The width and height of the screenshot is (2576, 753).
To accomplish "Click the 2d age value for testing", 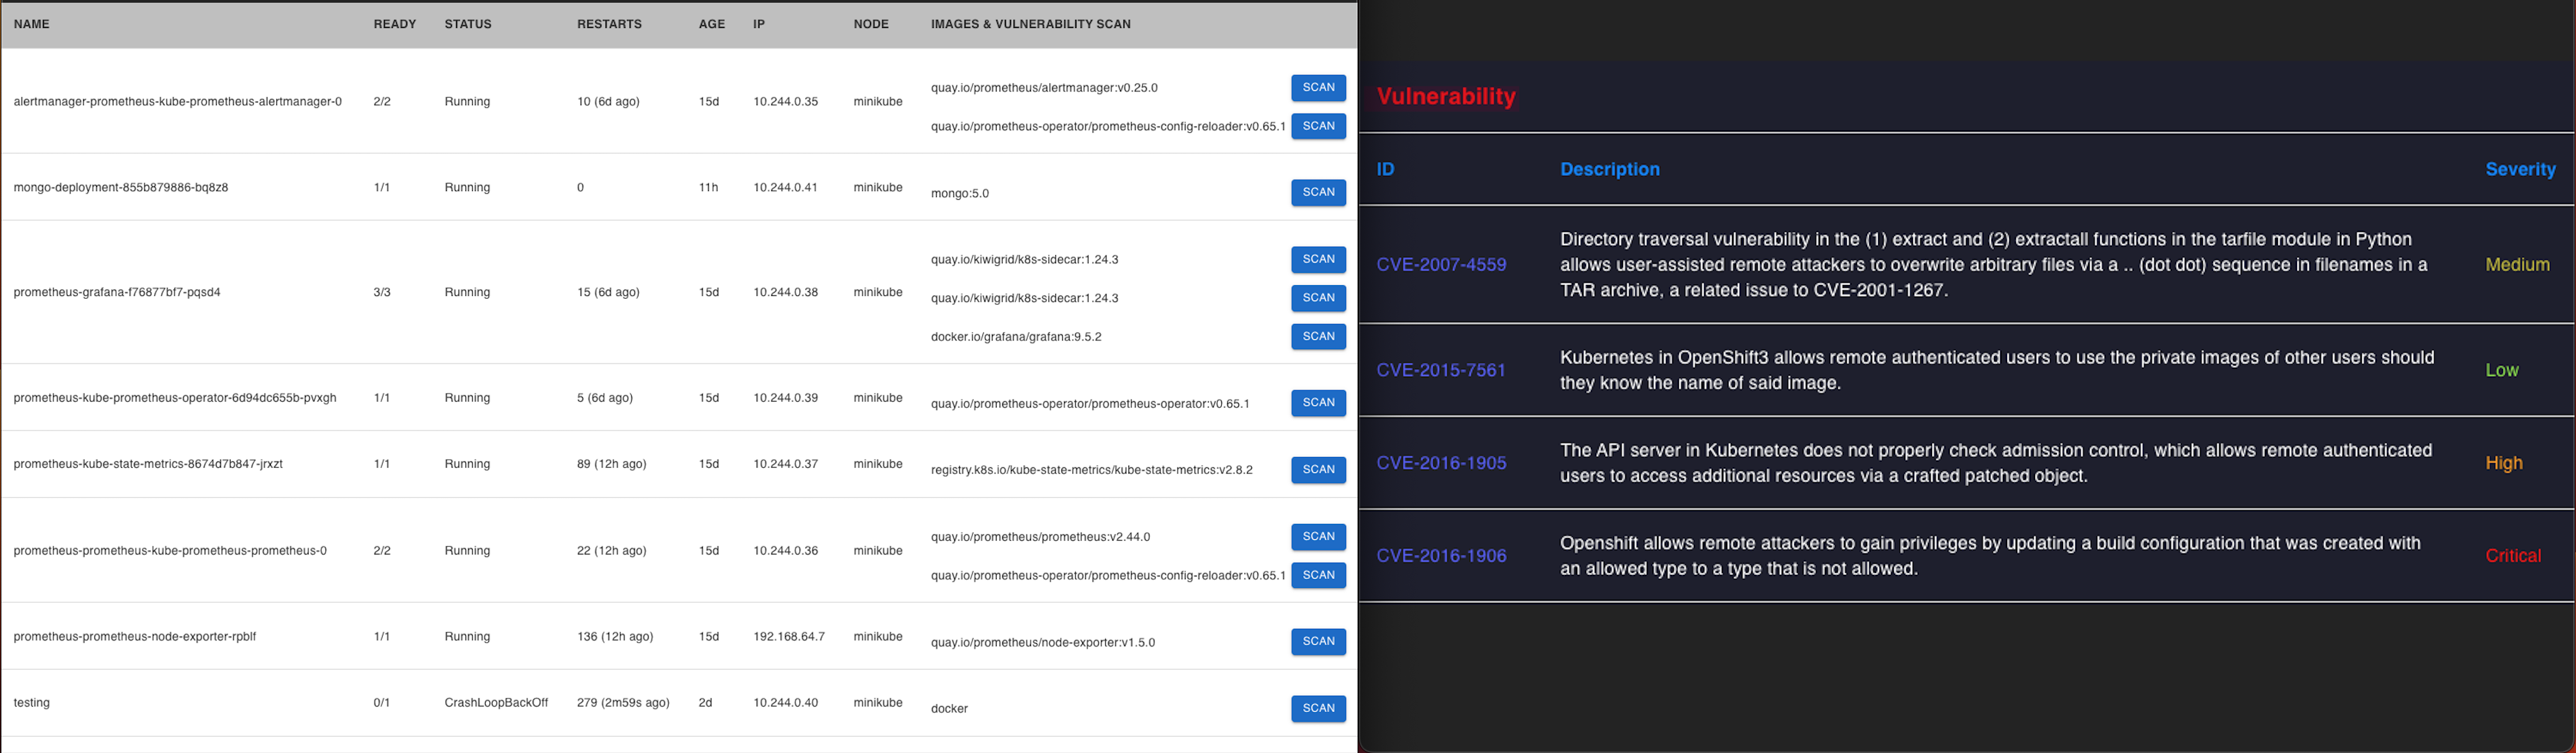I will coord(705,703).
